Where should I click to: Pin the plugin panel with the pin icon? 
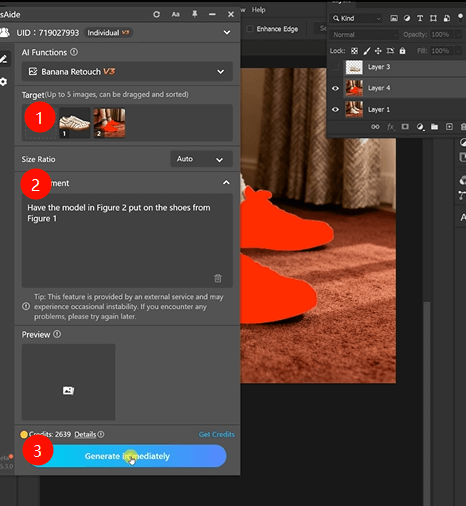click(195, 14)
